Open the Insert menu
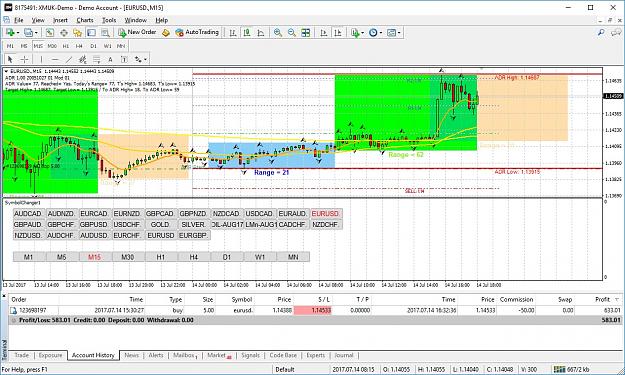 (60, 20)
